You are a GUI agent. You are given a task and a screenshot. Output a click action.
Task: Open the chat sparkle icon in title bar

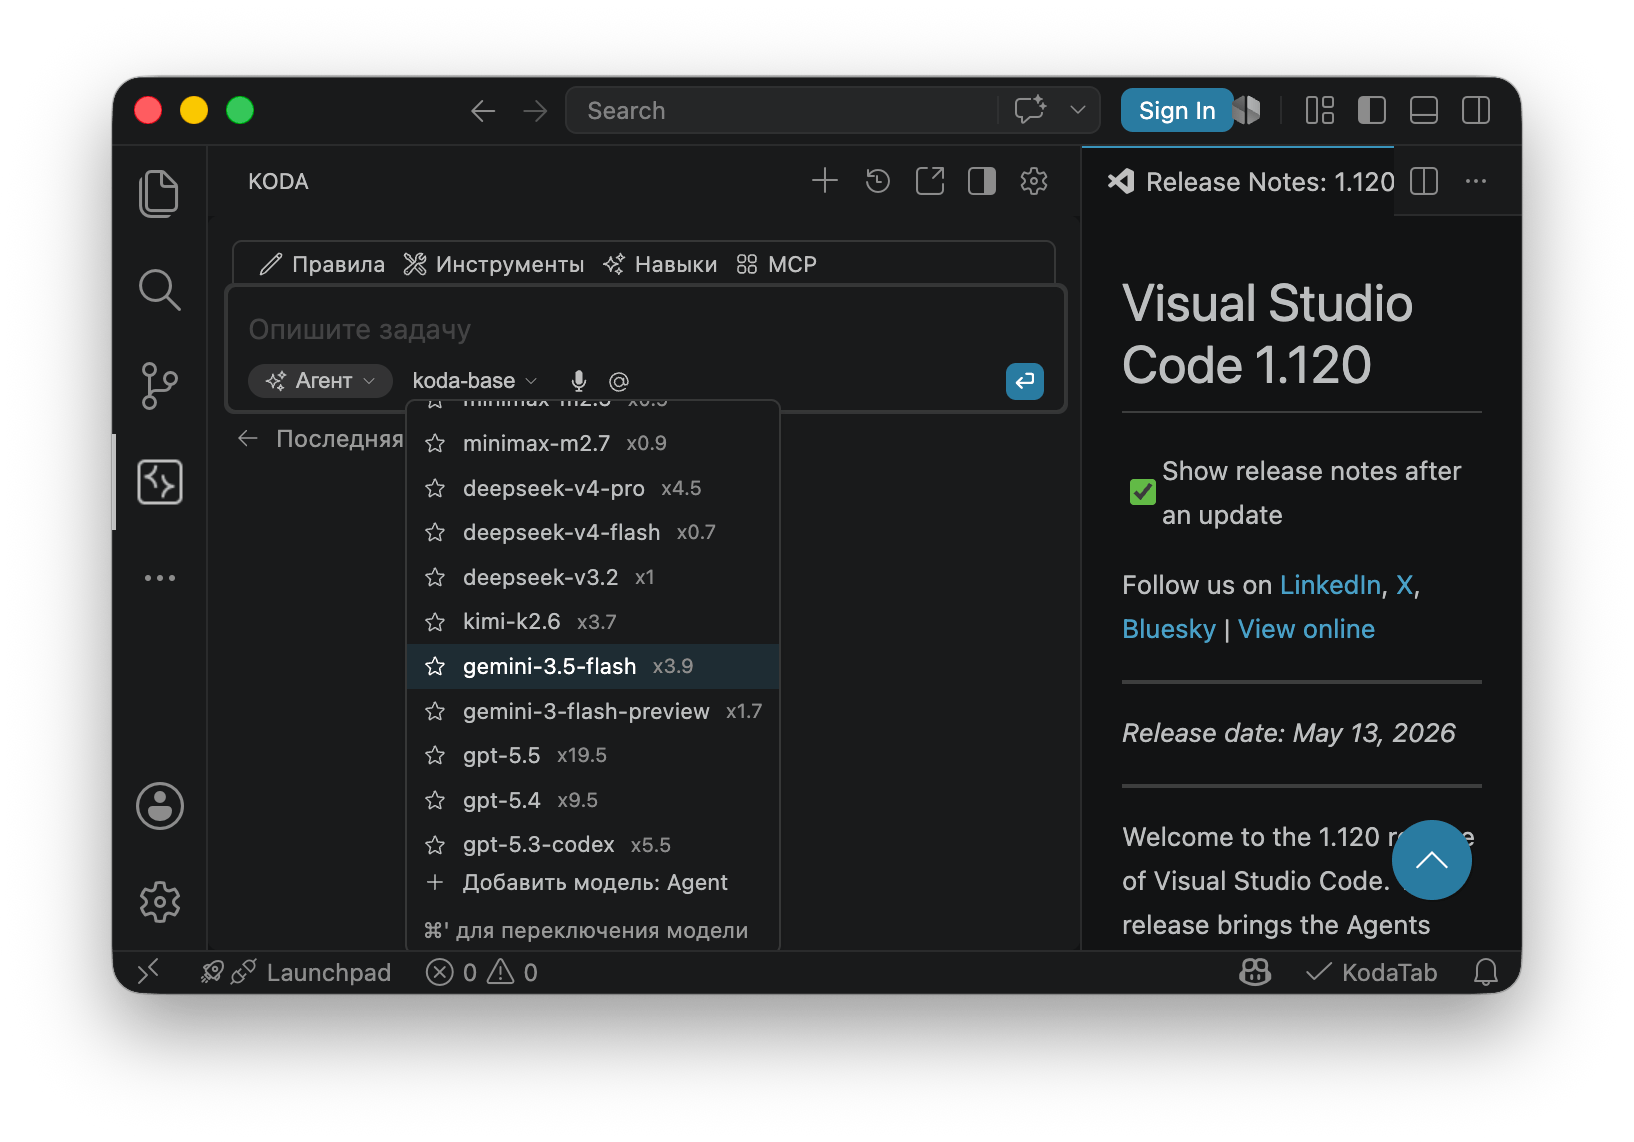pyautogui.click(x=1030, y=110)
